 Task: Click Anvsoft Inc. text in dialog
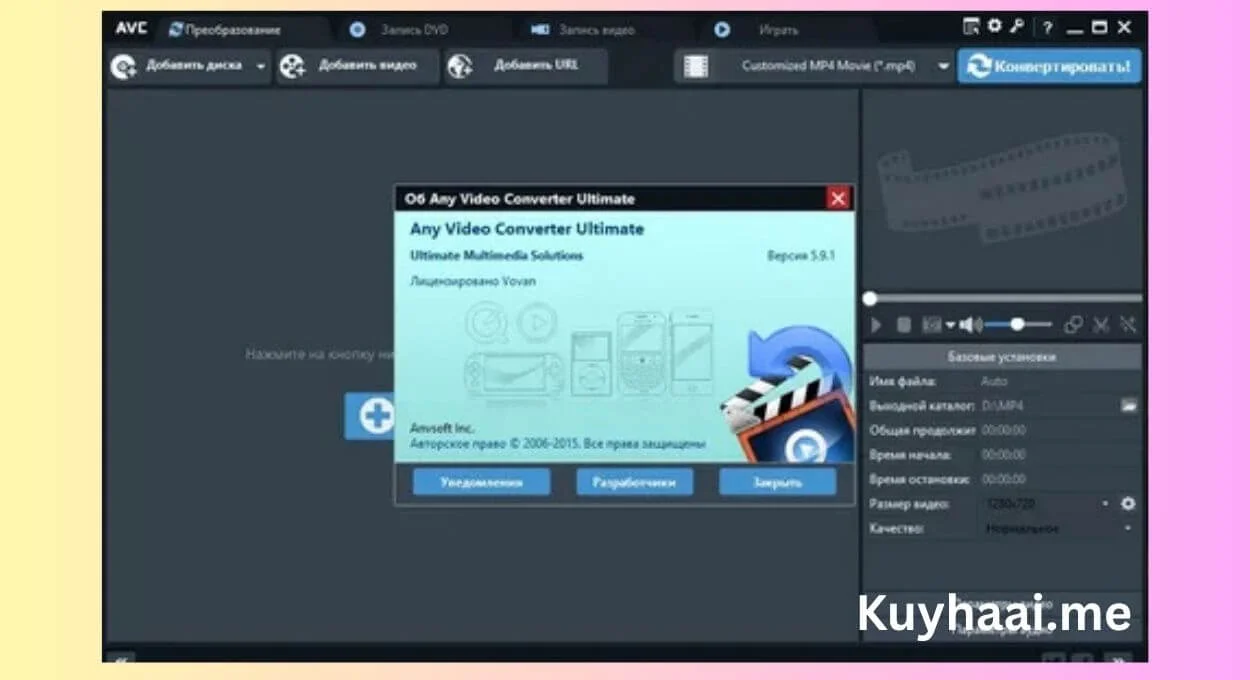click(442, 427)
